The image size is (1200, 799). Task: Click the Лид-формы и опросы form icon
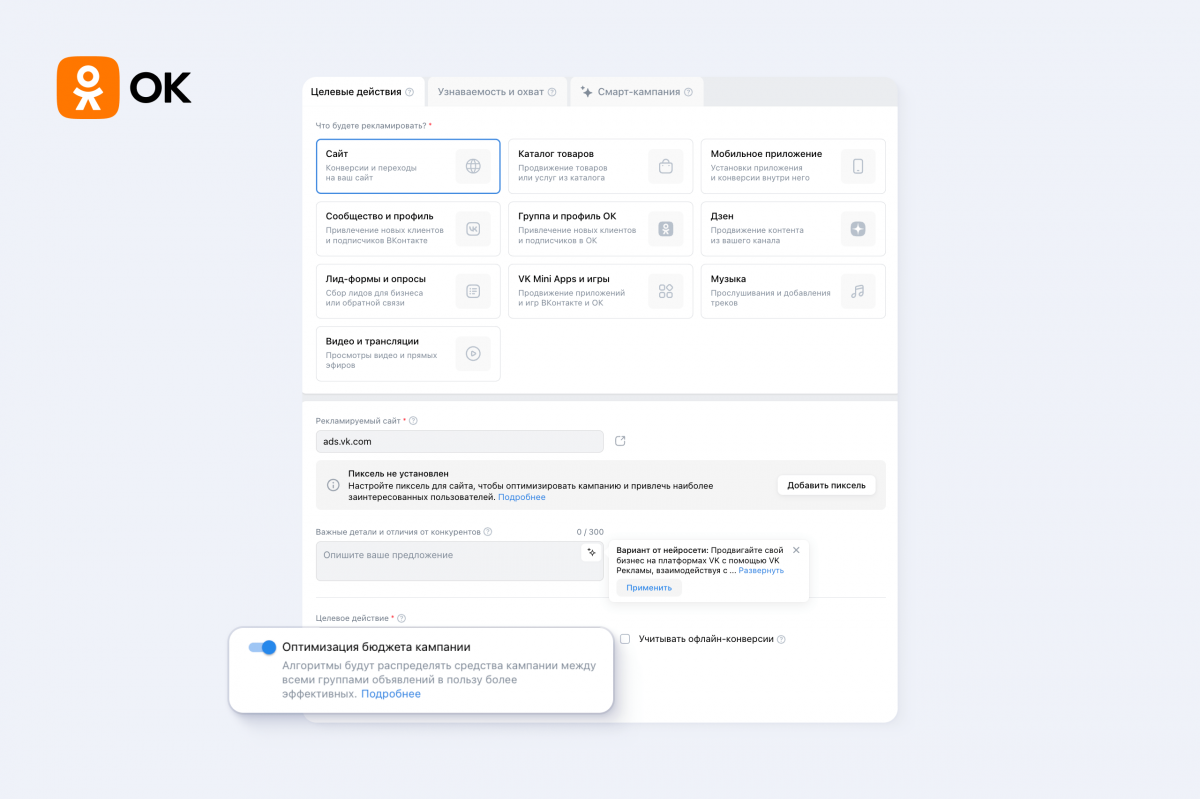click(473, 291)
